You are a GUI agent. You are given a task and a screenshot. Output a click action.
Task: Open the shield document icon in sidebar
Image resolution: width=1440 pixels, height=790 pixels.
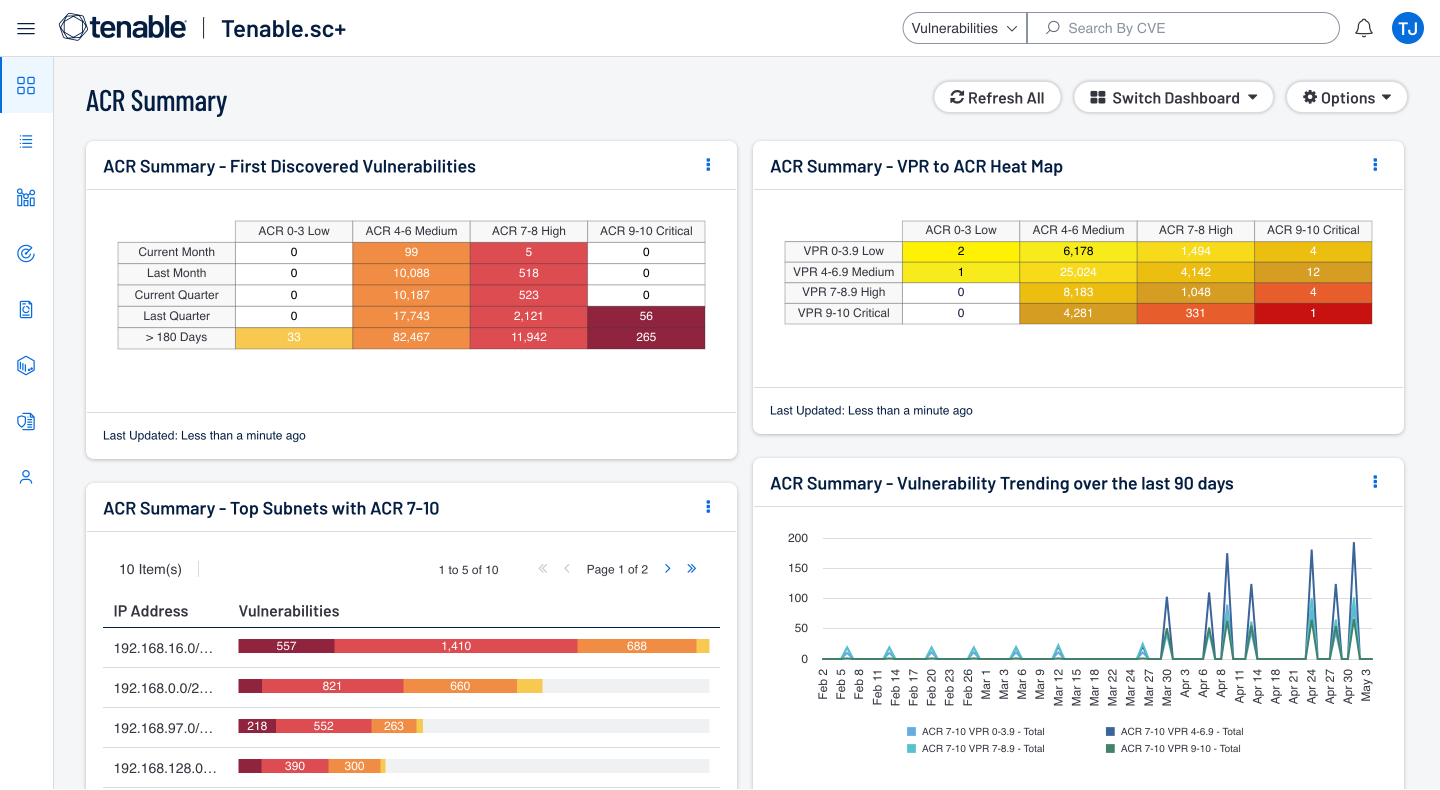click(26, 421)
